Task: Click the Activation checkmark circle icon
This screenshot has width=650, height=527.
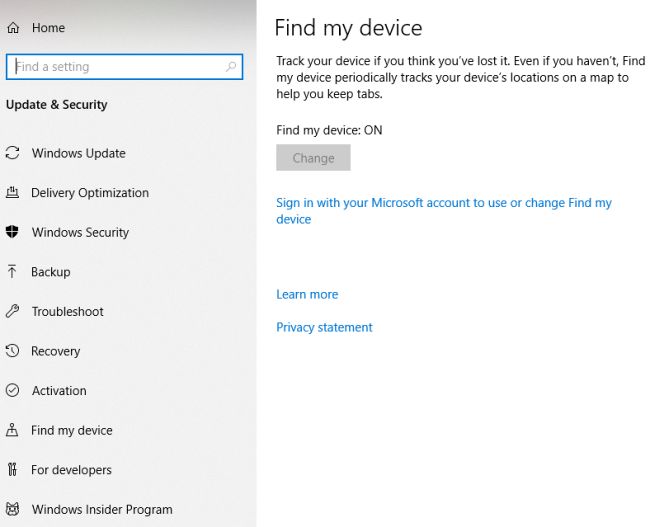Action: [12, 390]
